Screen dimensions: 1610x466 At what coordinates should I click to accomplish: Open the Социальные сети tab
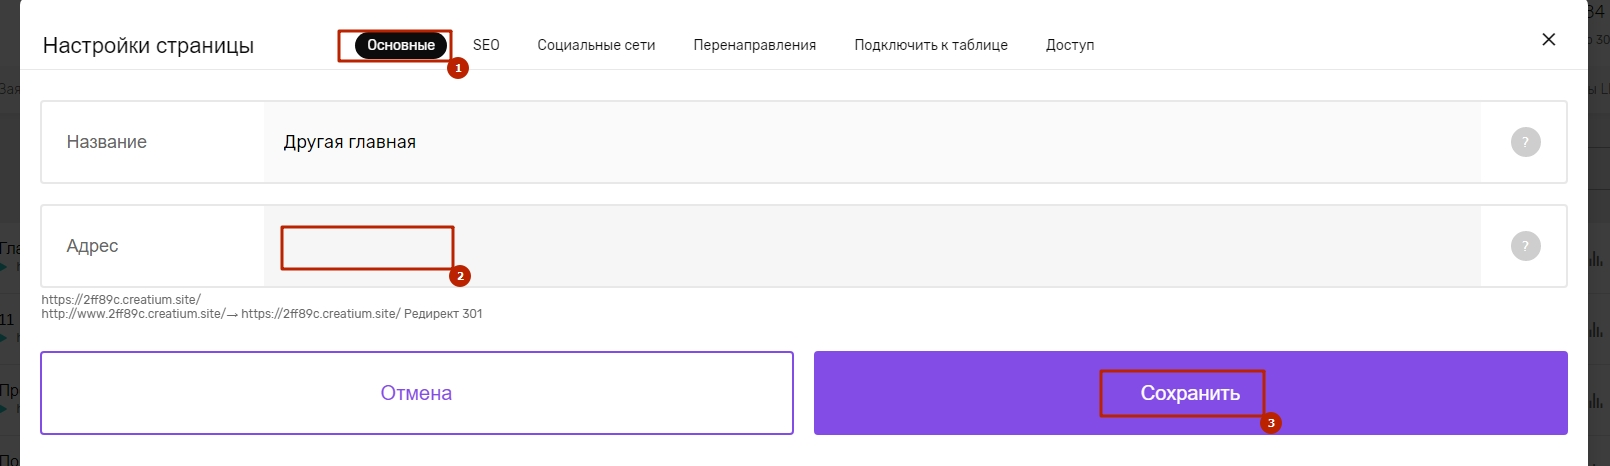[596, 45]
